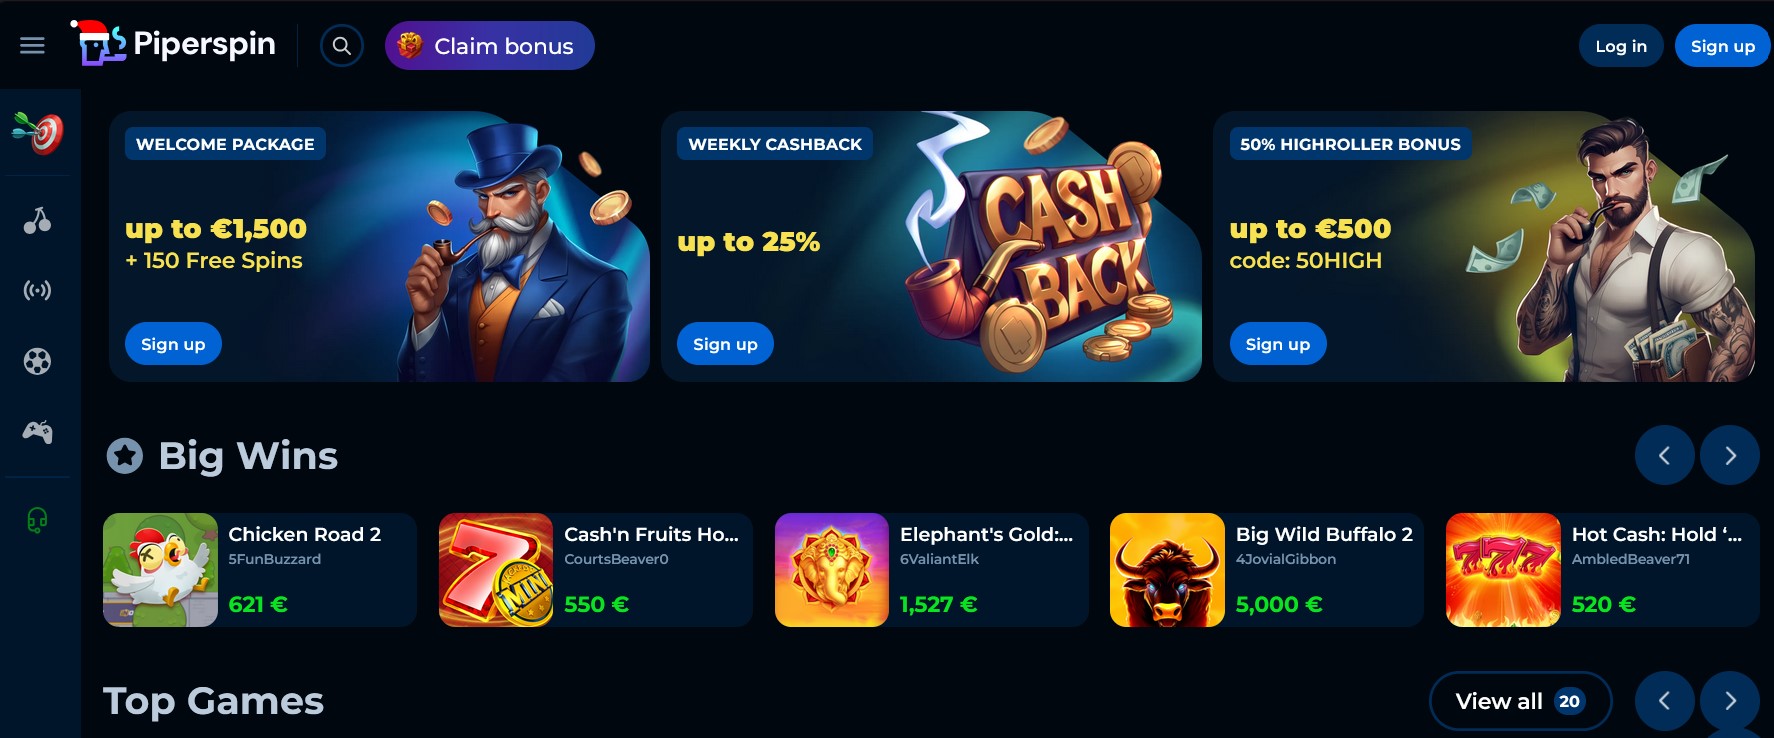This screenshot has width=1774, height=738.
Task: Show previous Big Wins with left arrow
Action: click(x=1665, y=455)
